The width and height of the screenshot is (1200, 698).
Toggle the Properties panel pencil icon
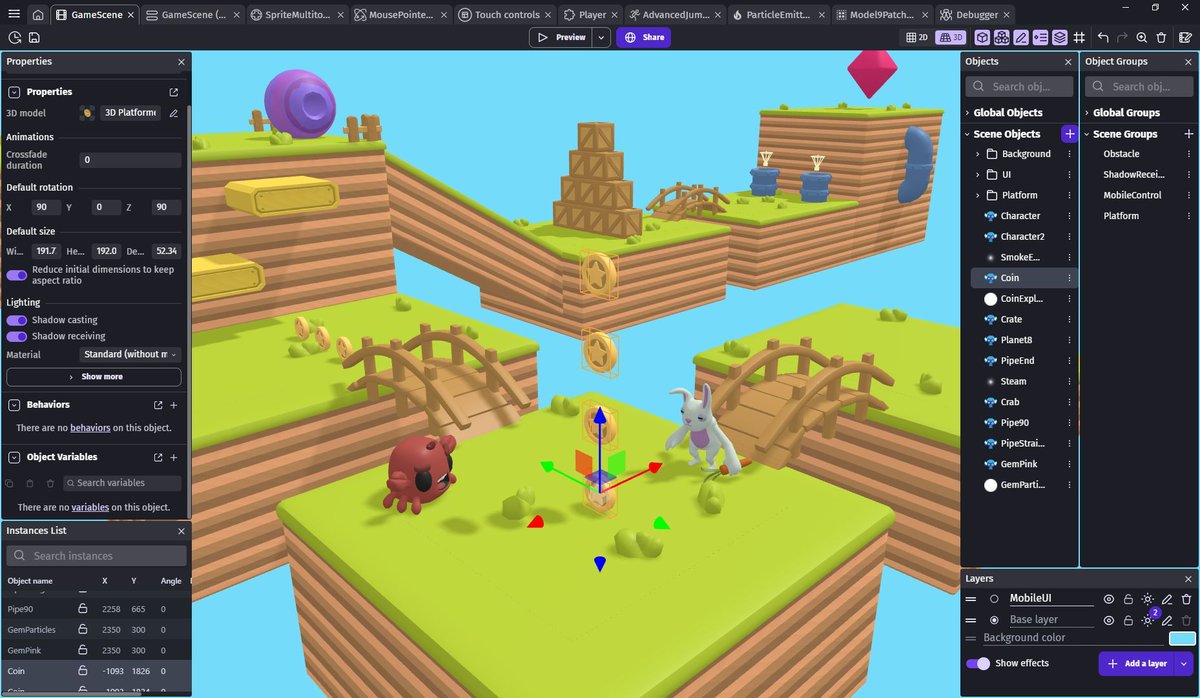coord(1021,37)
